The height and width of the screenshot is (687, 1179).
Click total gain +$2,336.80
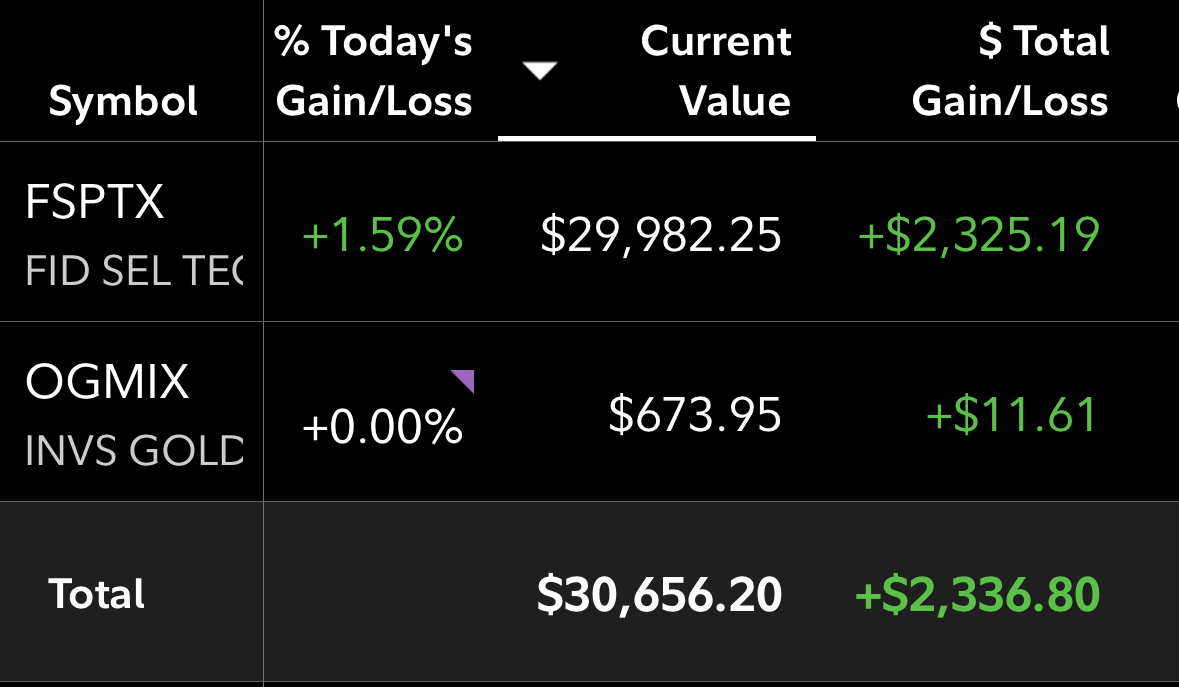[x=977, y=595]
